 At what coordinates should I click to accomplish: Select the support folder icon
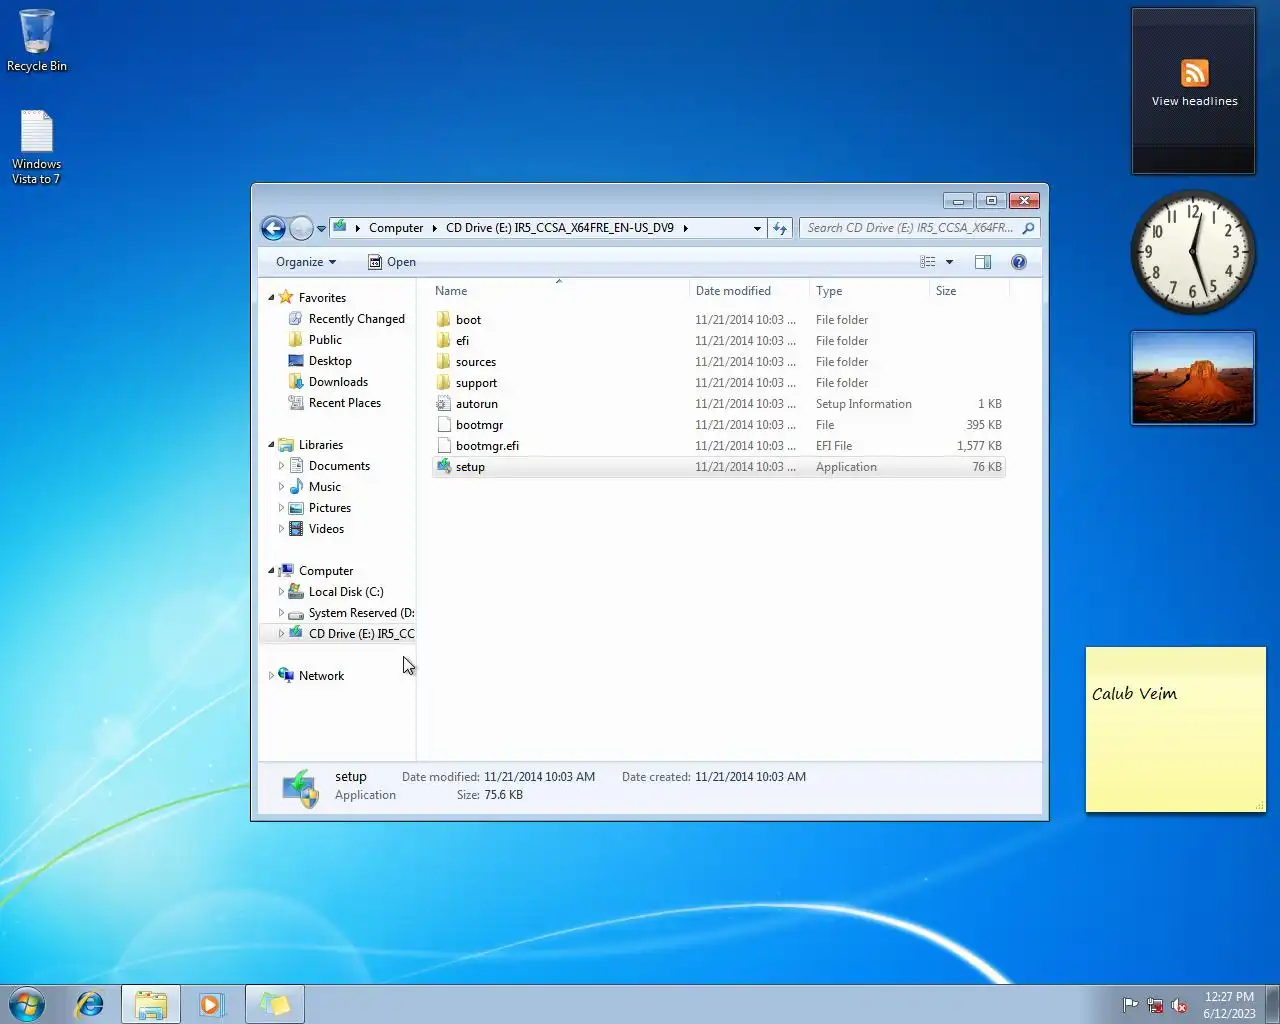pos(444,383)
